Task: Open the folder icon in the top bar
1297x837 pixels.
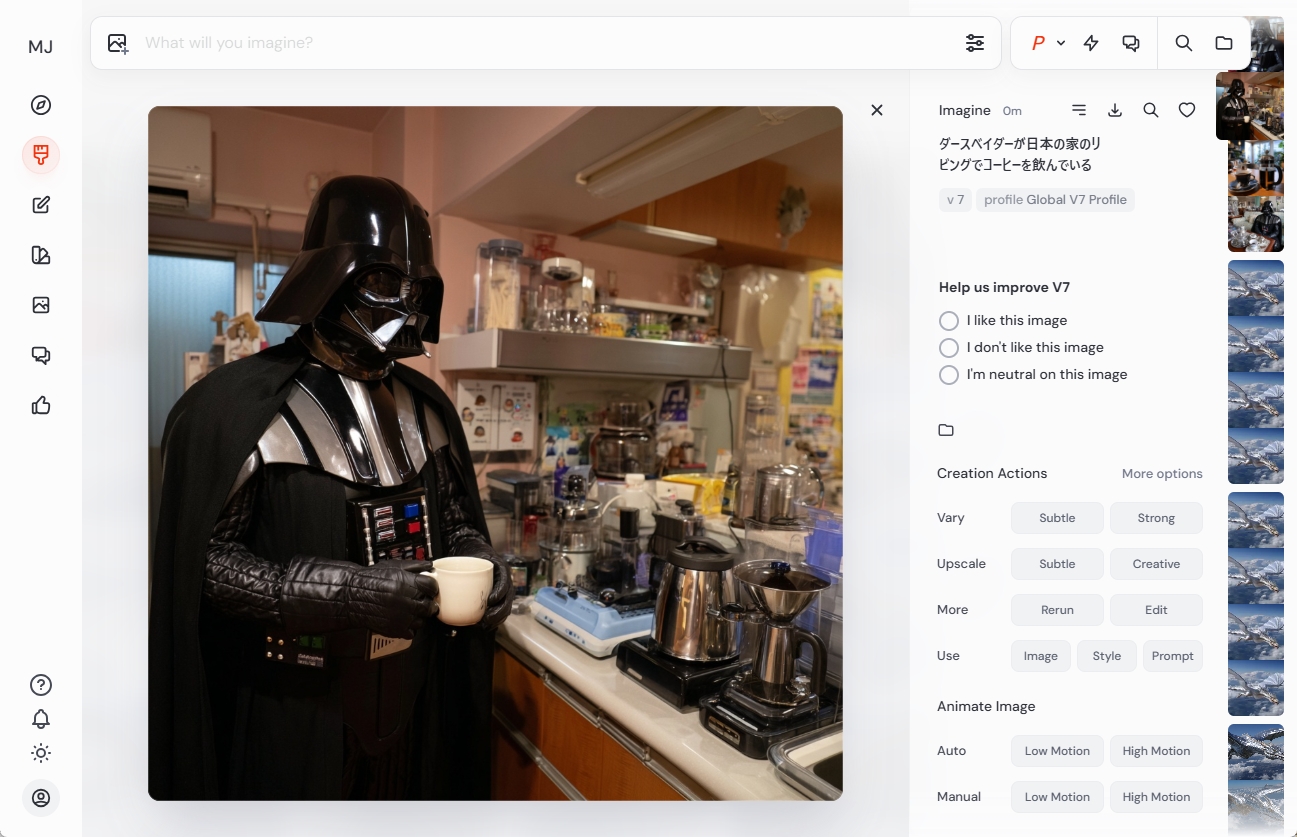Action: [x=1224, y=43]
